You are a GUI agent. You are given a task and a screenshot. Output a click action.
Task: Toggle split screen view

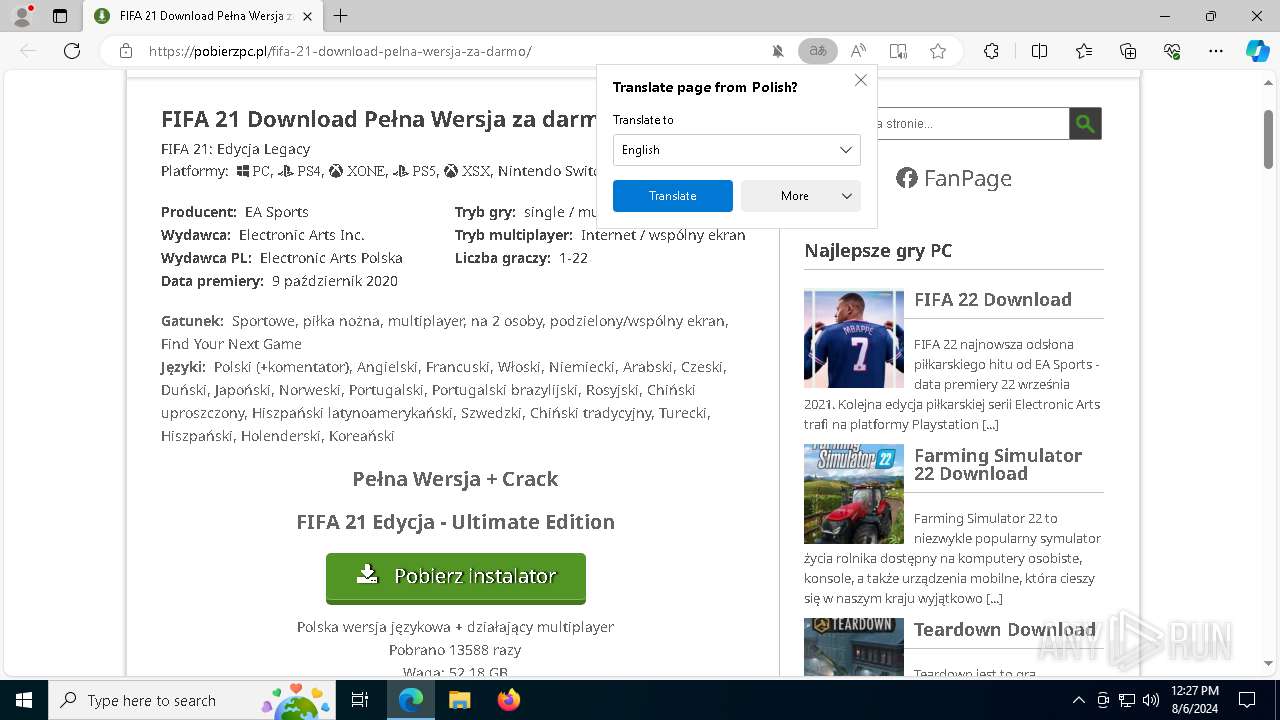(1039, 51)
